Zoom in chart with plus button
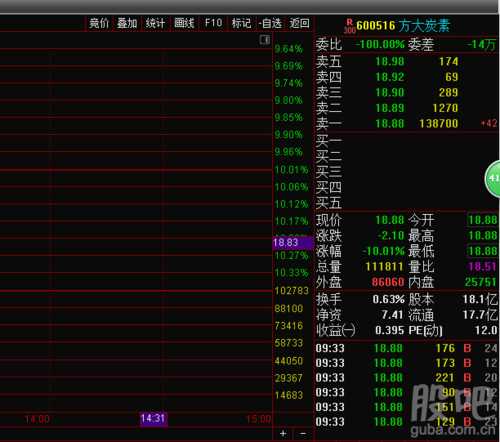 click(x=283, y=434)
